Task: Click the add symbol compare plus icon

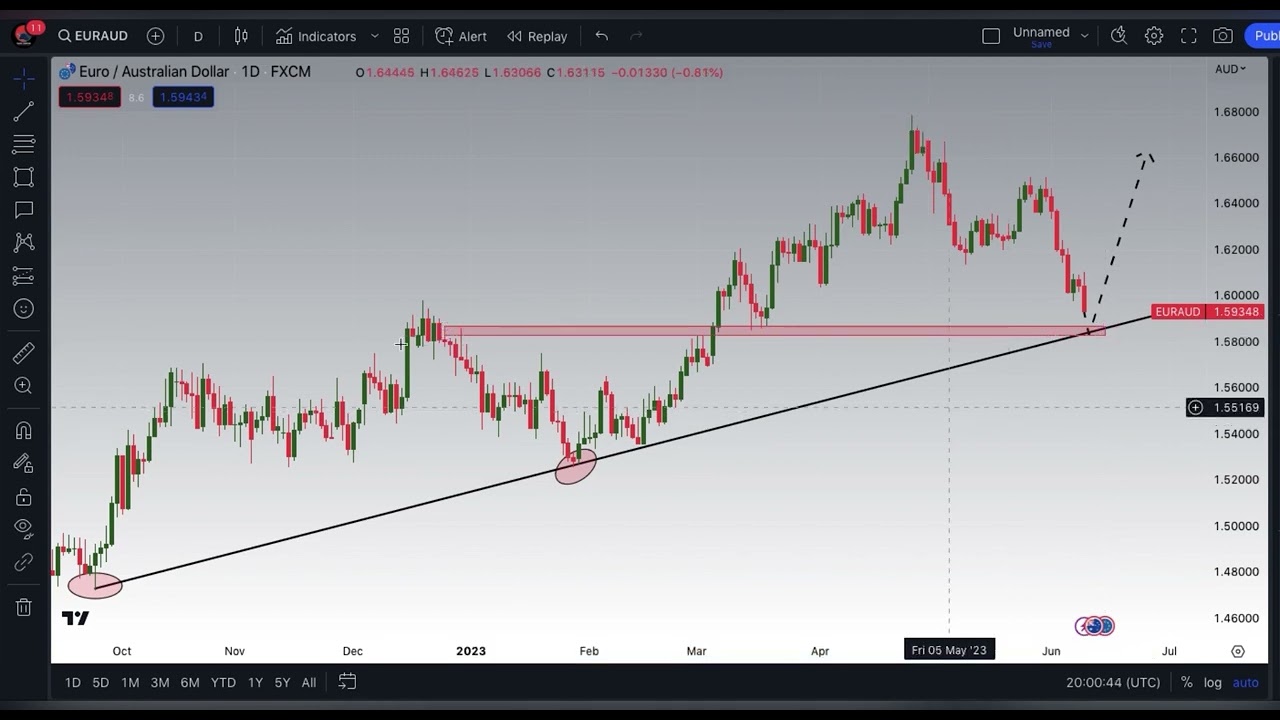Action: tap(155, 36)
